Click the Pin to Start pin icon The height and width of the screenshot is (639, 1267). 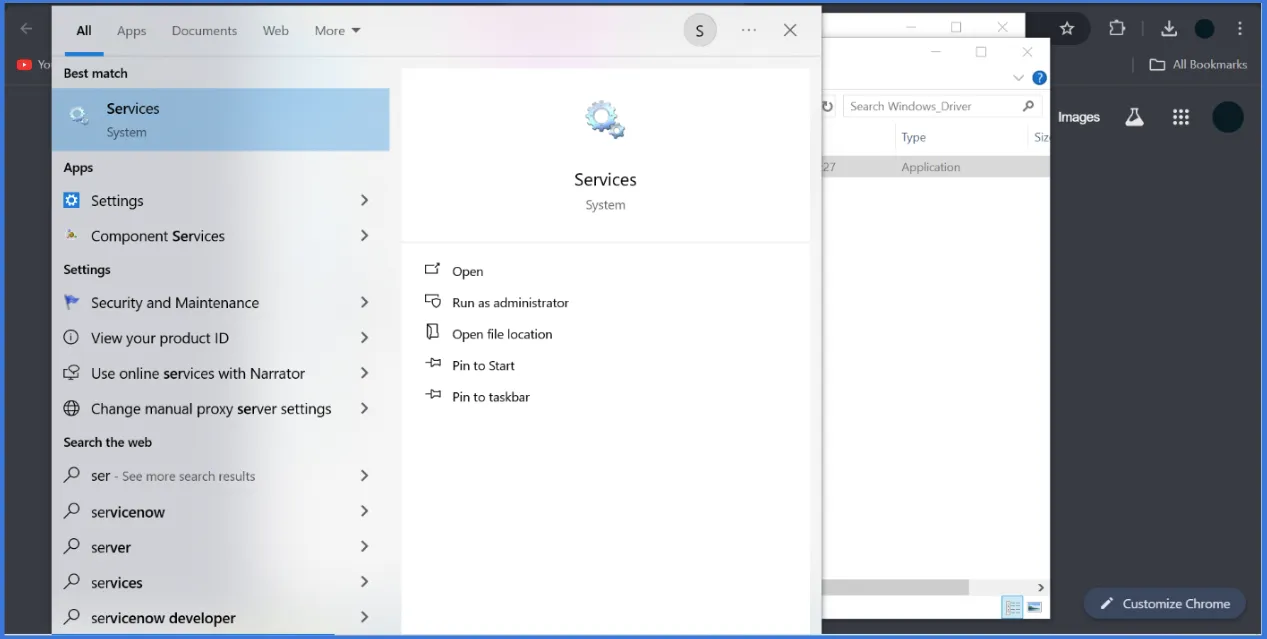[432, 364]
